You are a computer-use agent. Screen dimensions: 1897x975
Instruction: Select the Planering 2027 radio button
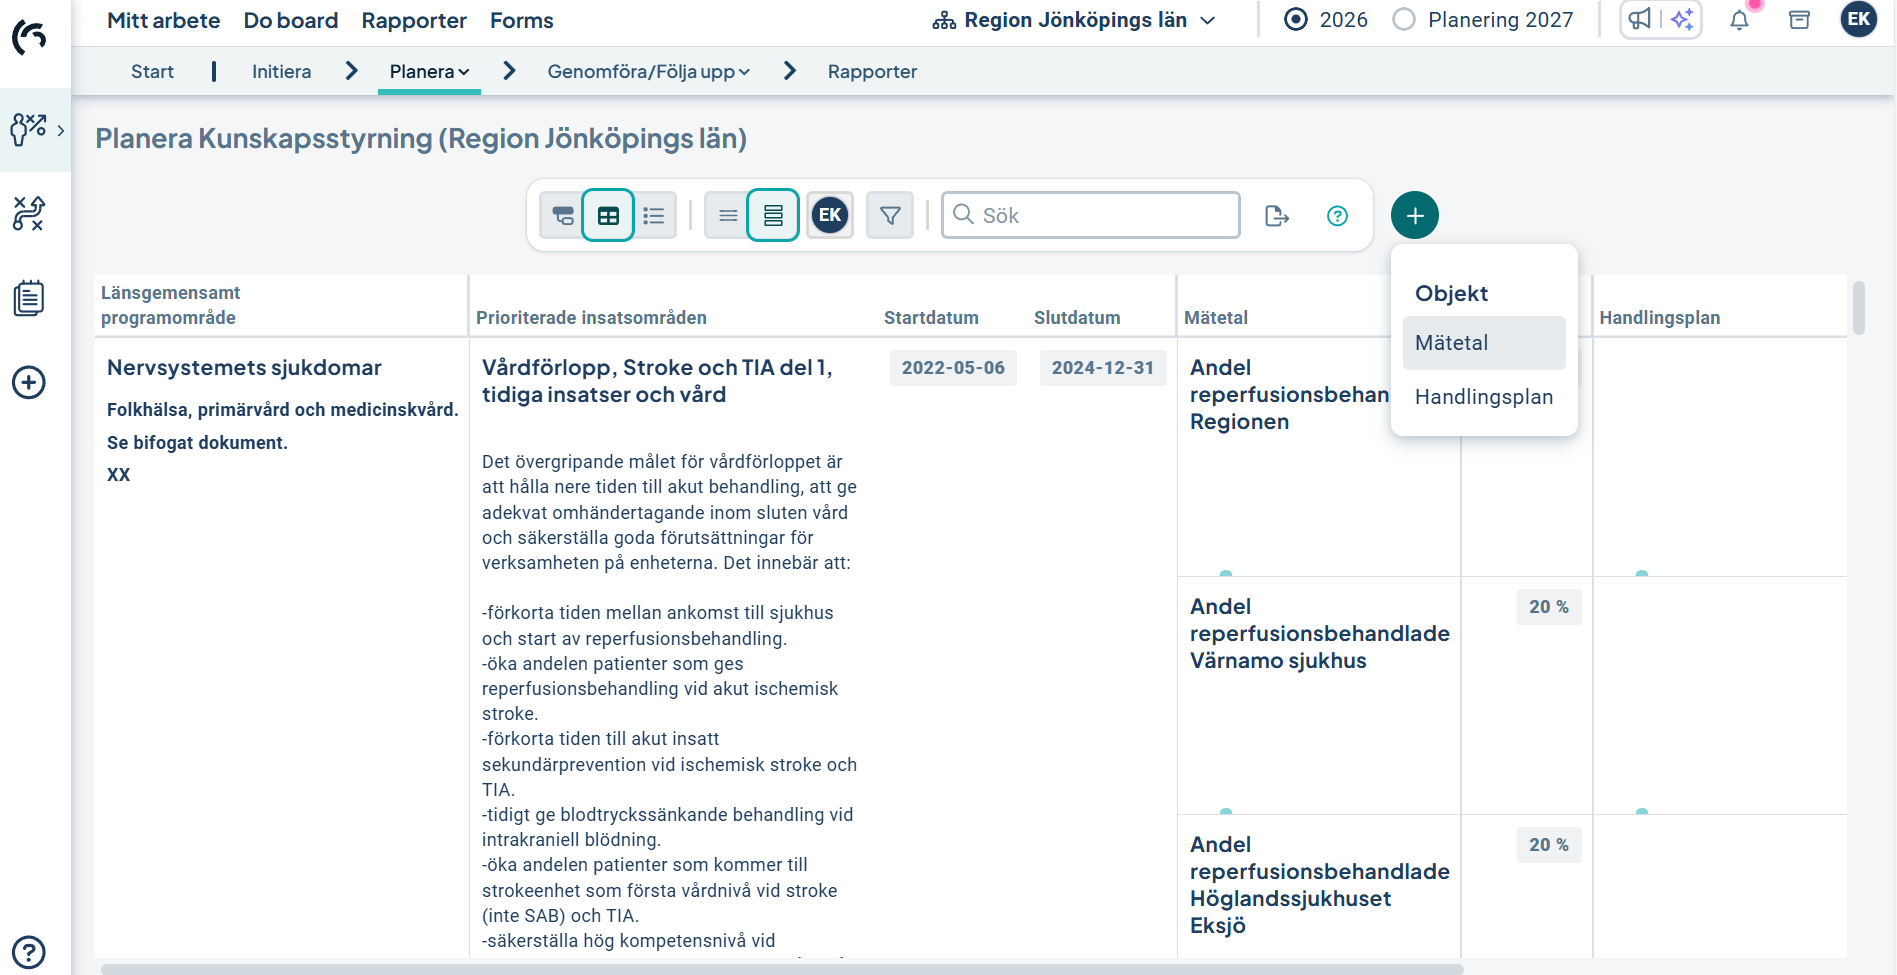[x=1404, y=20]
